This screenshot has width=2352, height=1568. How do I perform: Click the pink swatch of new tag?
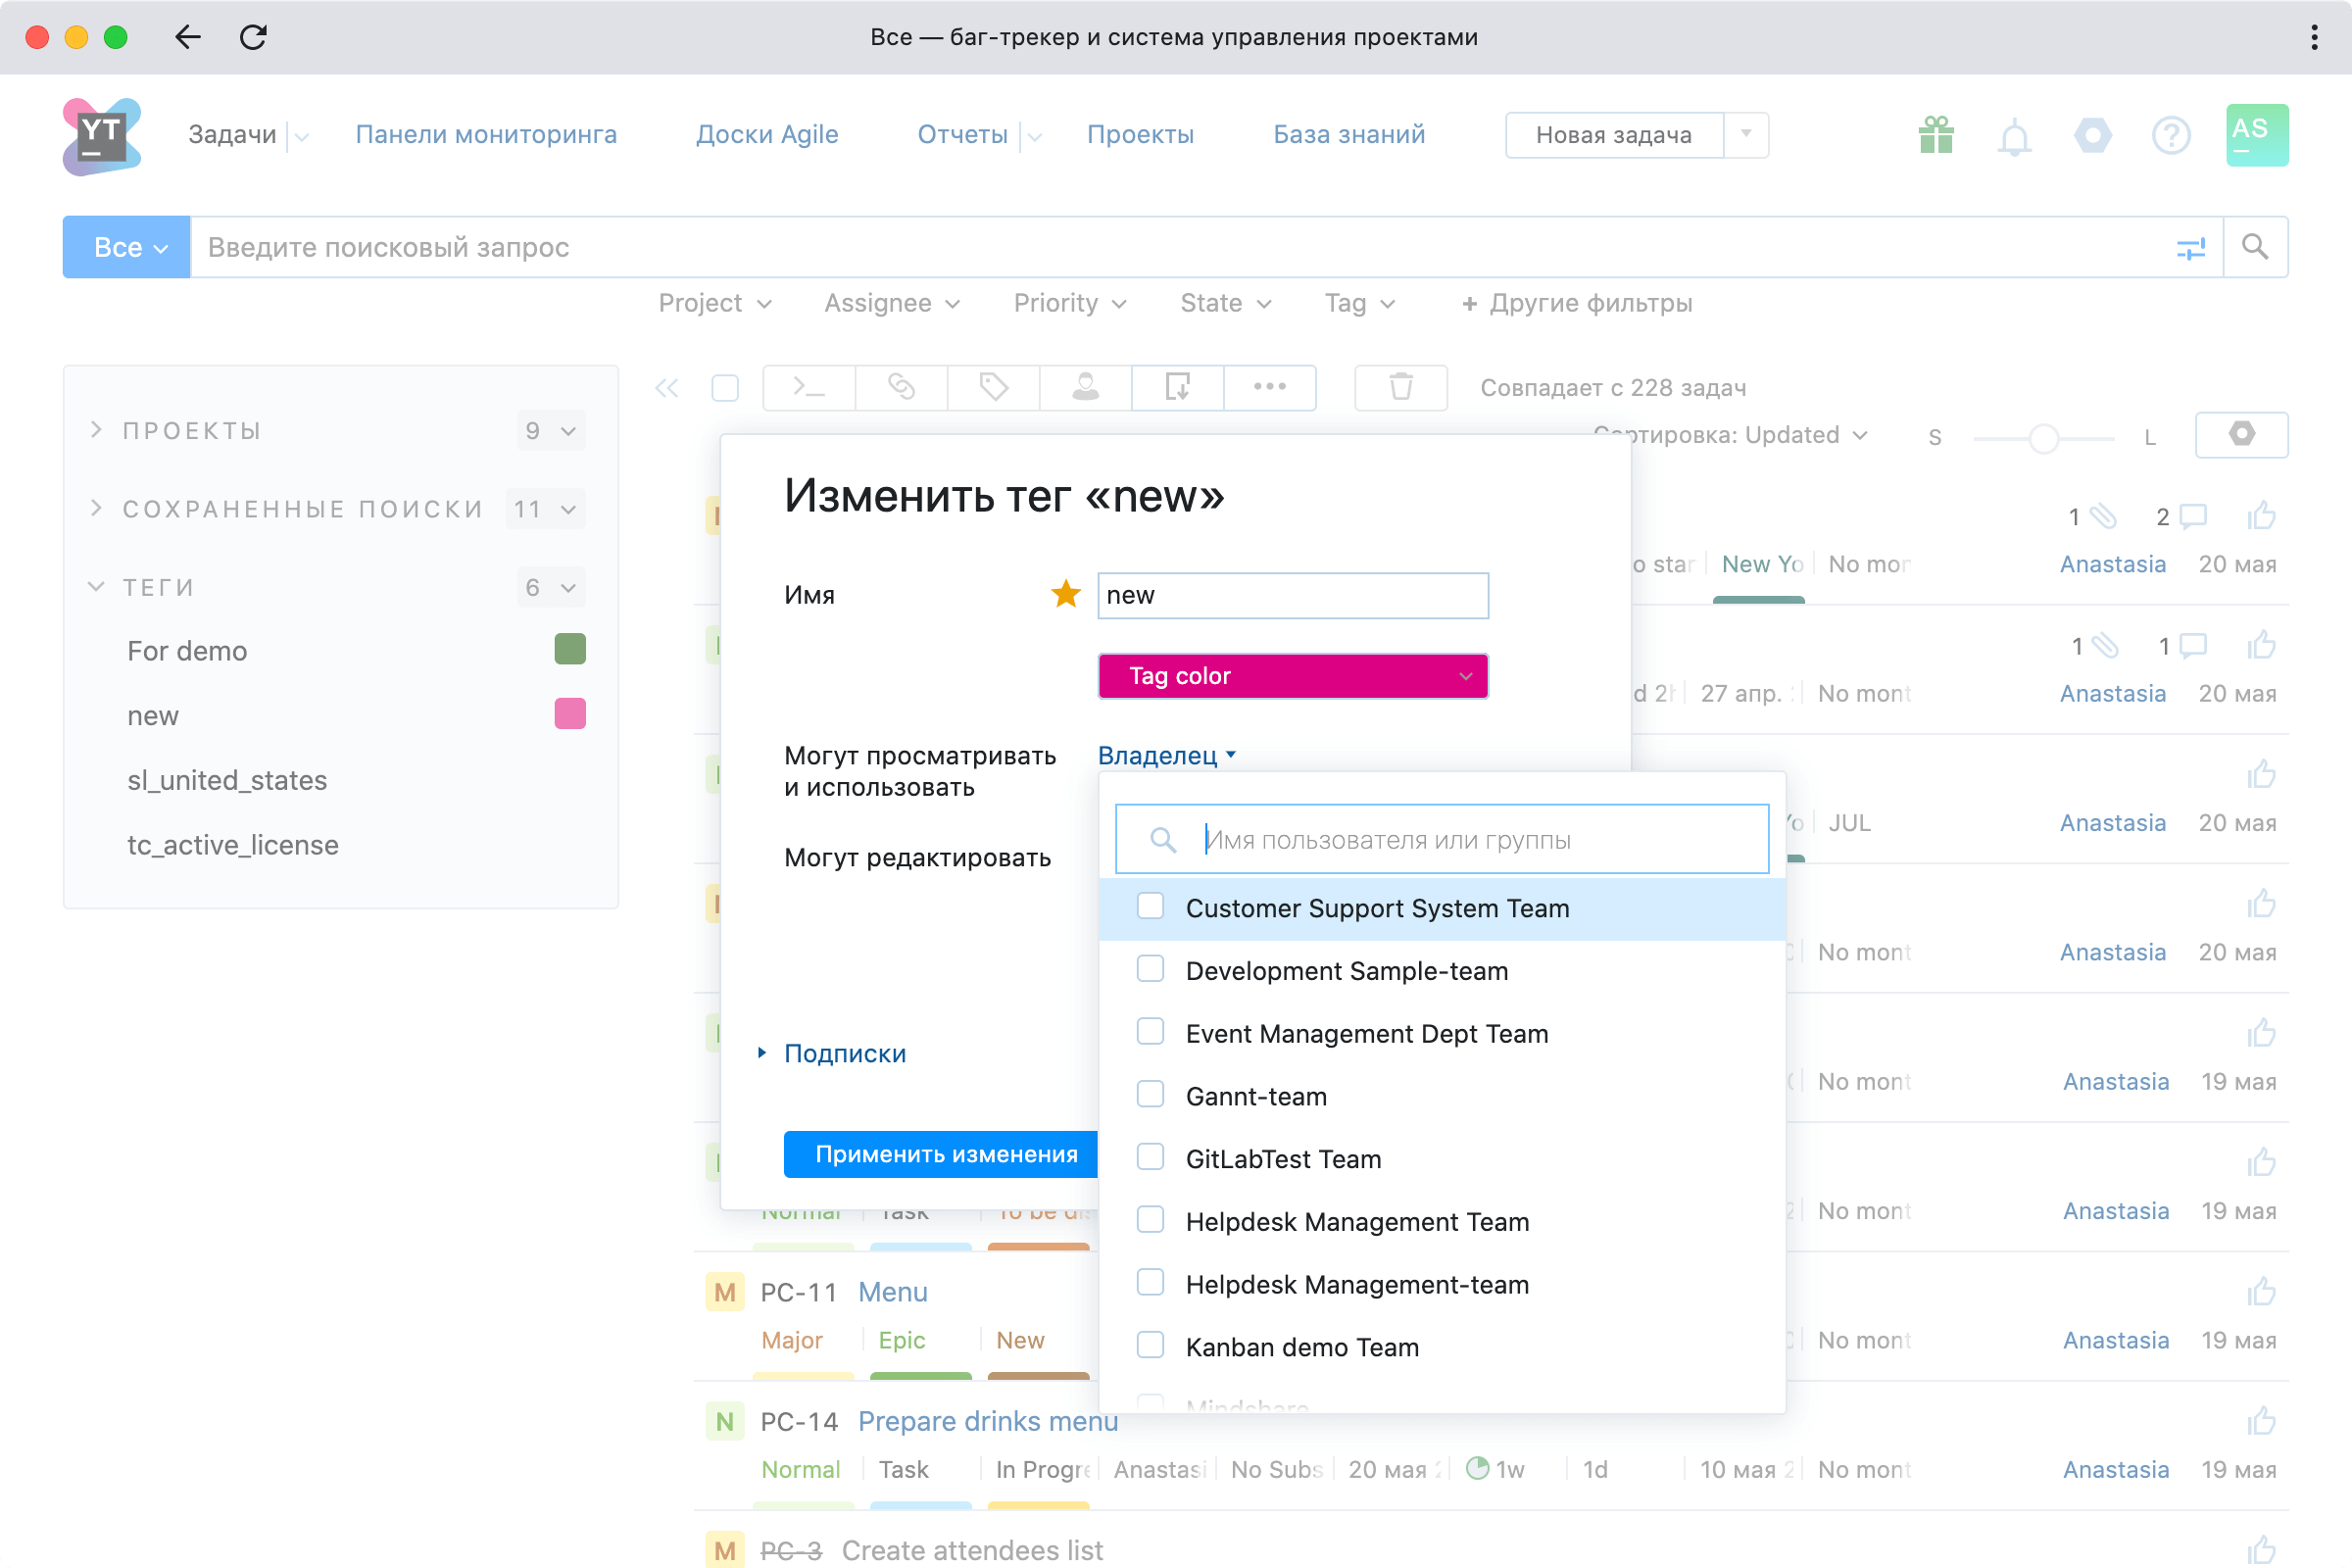pyautogui.click(x=570, y=714)
